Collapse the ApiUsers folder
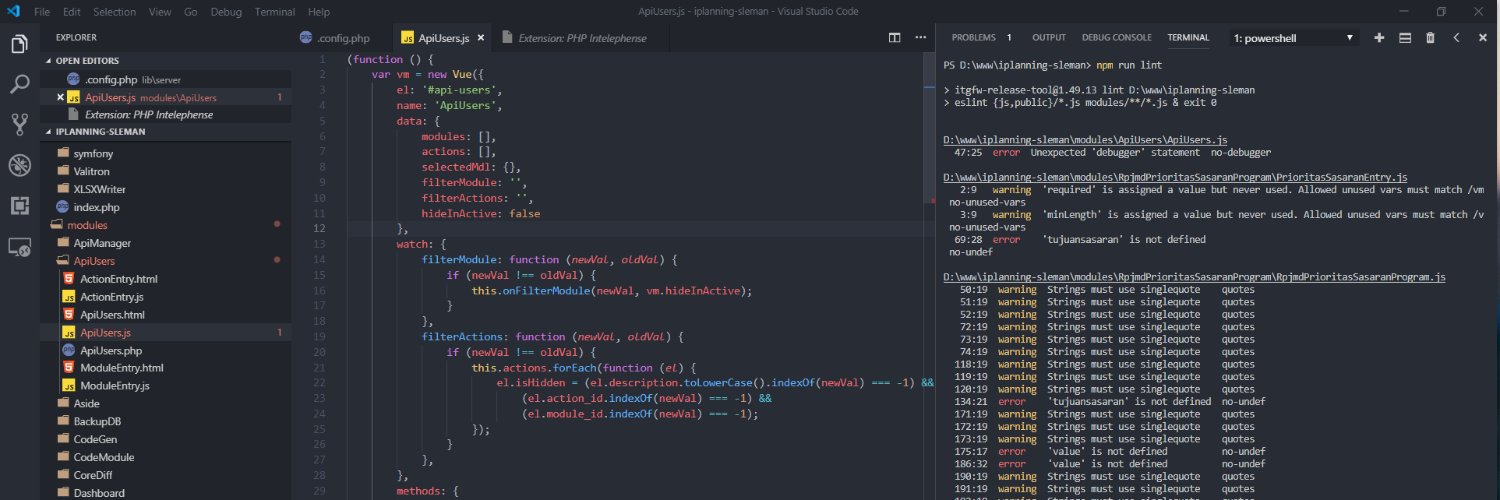The width and height of the screenshot is (1500, 500). coord(94,261)
